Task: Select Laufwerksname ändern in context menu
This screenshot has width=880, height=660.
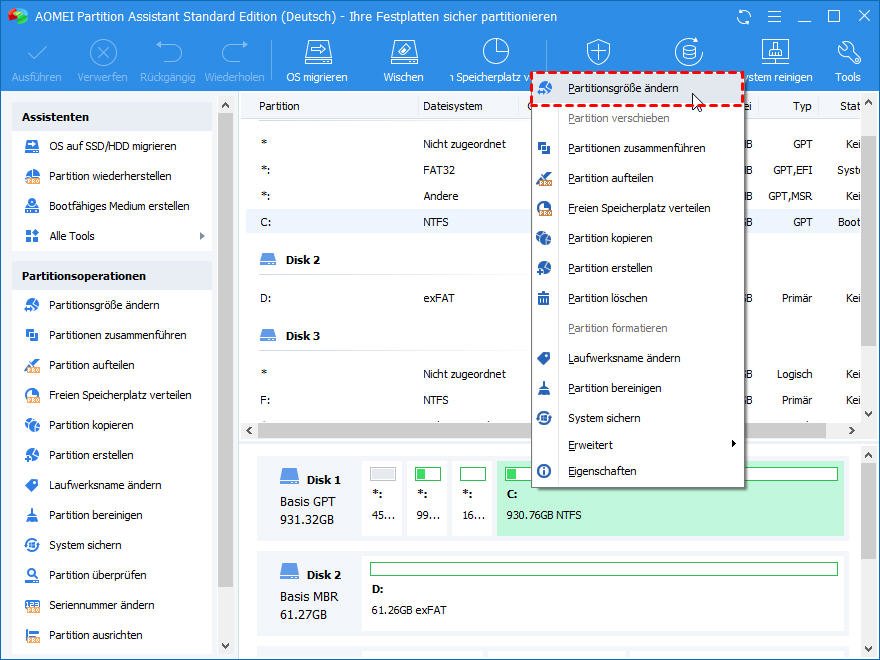Action: point(638,359)
